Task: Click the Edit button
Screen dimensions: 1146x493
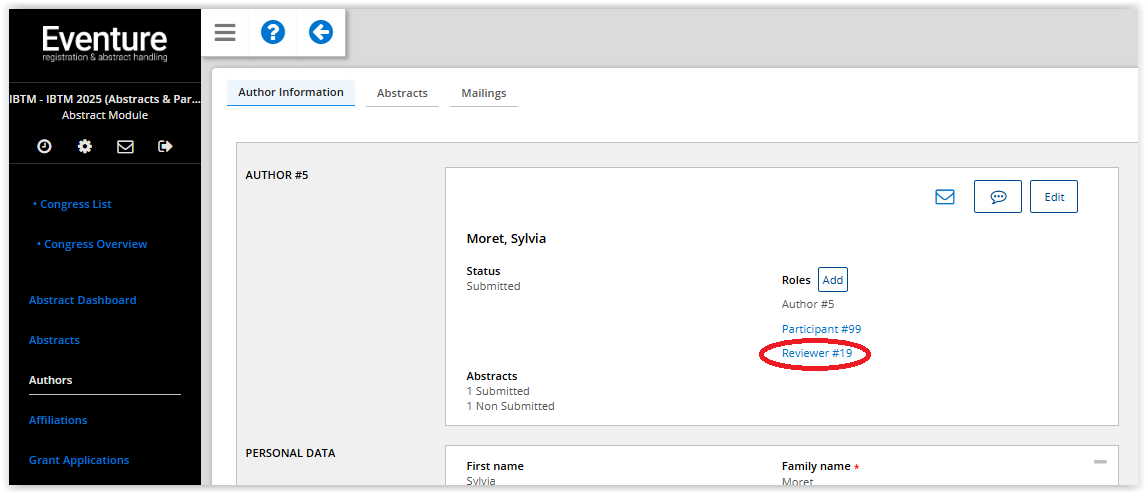Action: pos(1054,197)
